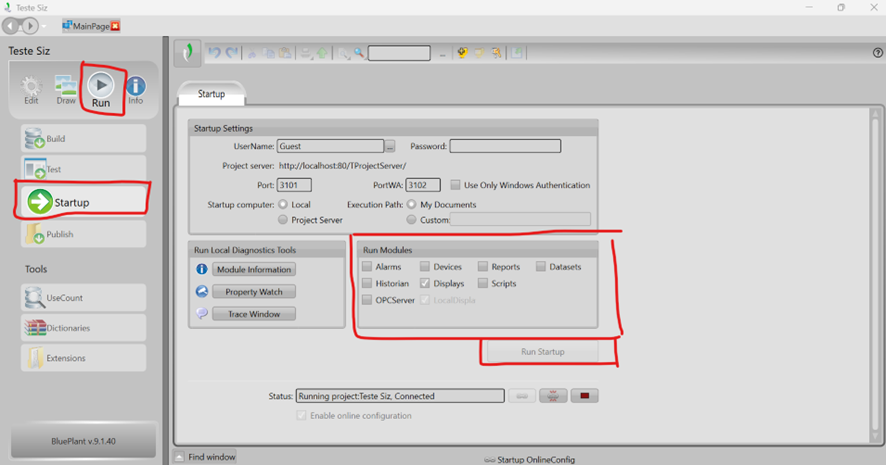Image resolution: width=886 pixels, height=465 pixels.
Task: Choose the Custom execution path option
Action: [x=411, y=220]
